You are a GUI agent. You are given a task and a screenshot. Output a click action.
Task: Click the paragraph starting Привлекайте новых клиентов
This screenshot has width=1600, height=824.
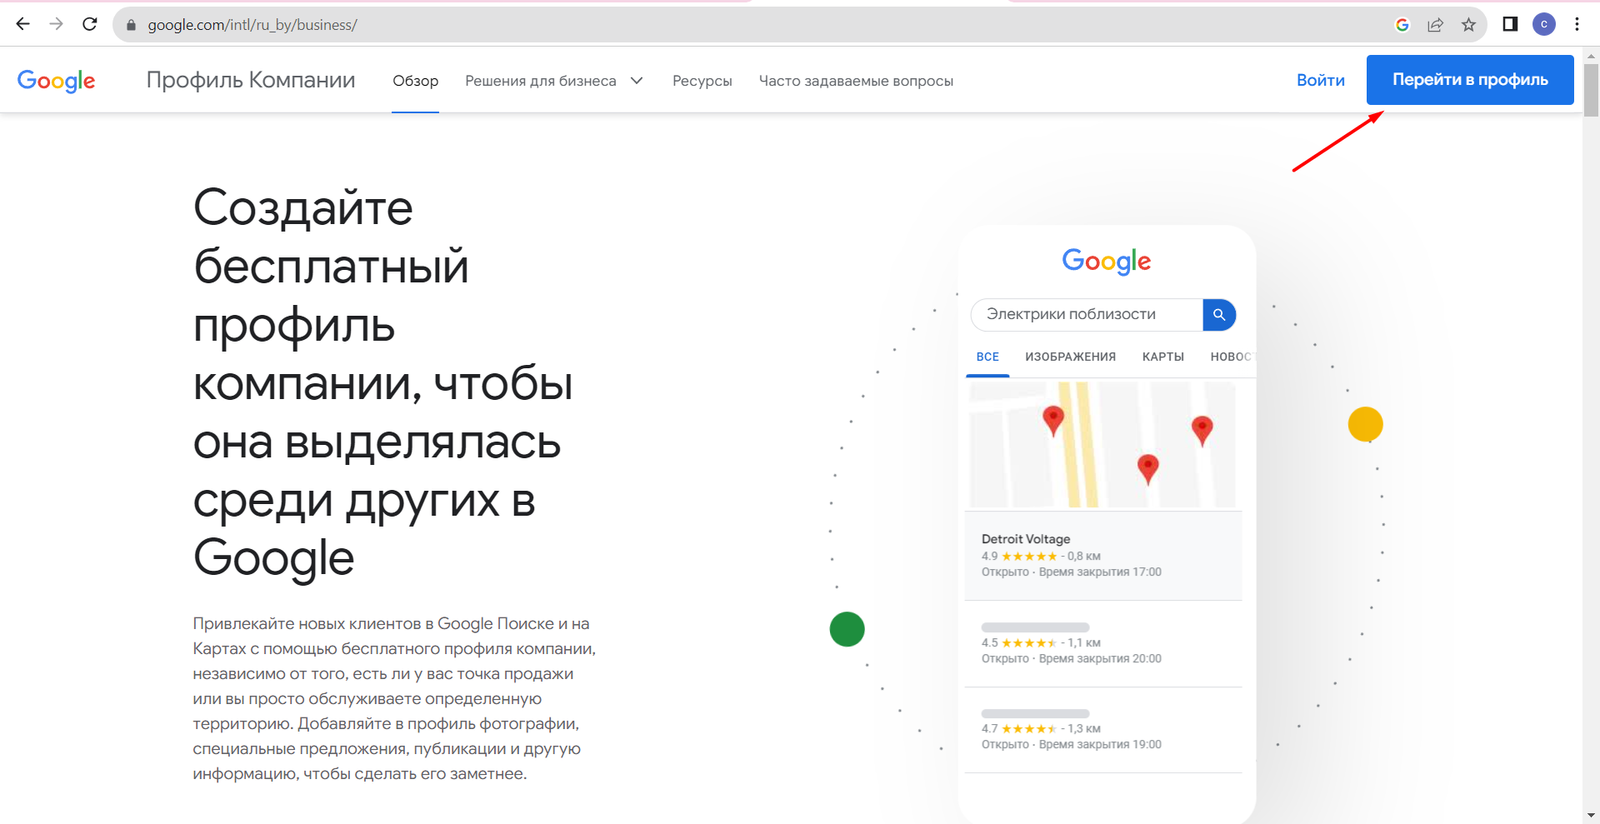click(394, 698)
